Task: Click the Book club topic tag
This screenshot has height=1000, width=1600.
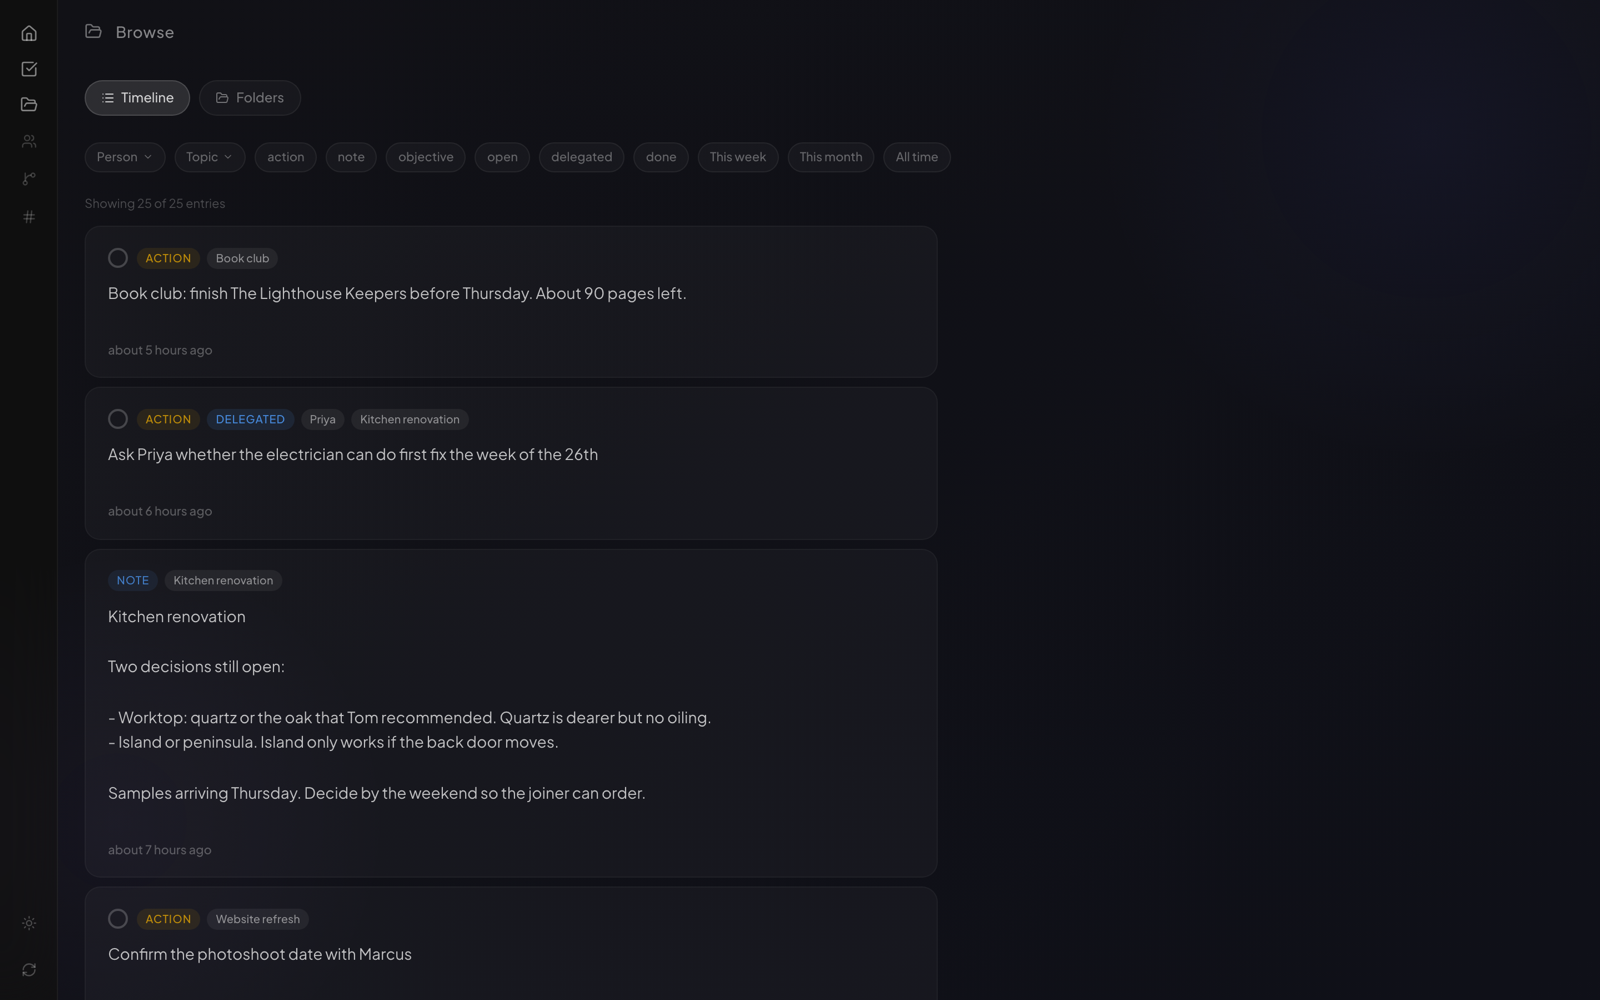Action: (243, 258)
